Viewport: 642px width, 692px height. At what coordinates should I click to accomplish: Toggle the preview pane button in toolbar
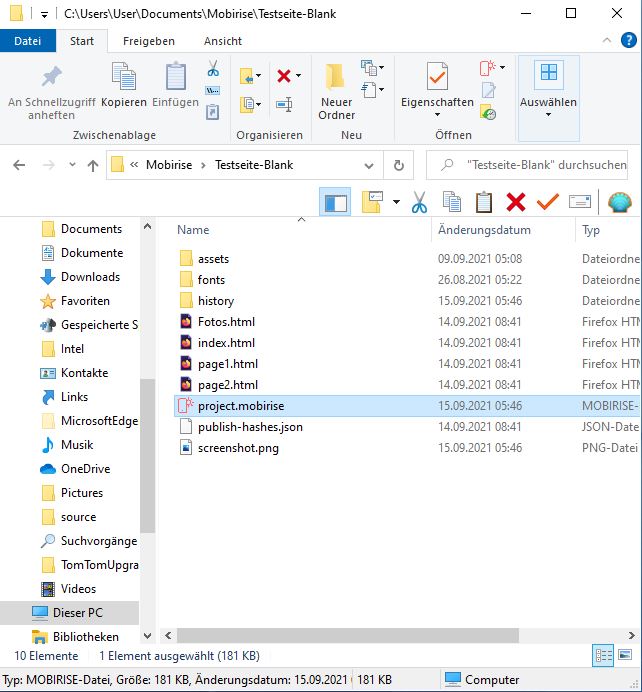pos(335,202)
